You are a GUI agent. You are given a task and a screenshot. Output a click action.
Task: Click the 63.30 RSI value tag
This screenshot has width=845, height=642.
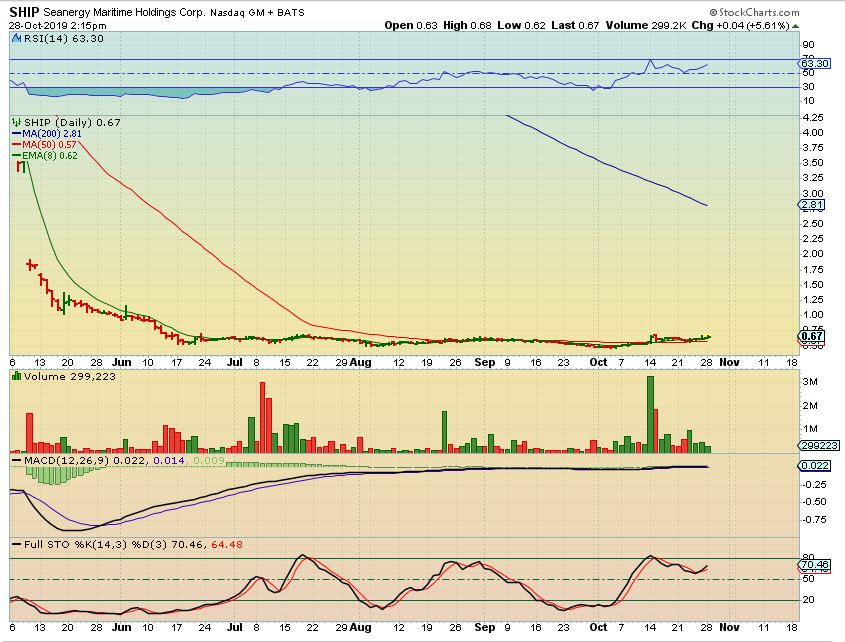814,64
